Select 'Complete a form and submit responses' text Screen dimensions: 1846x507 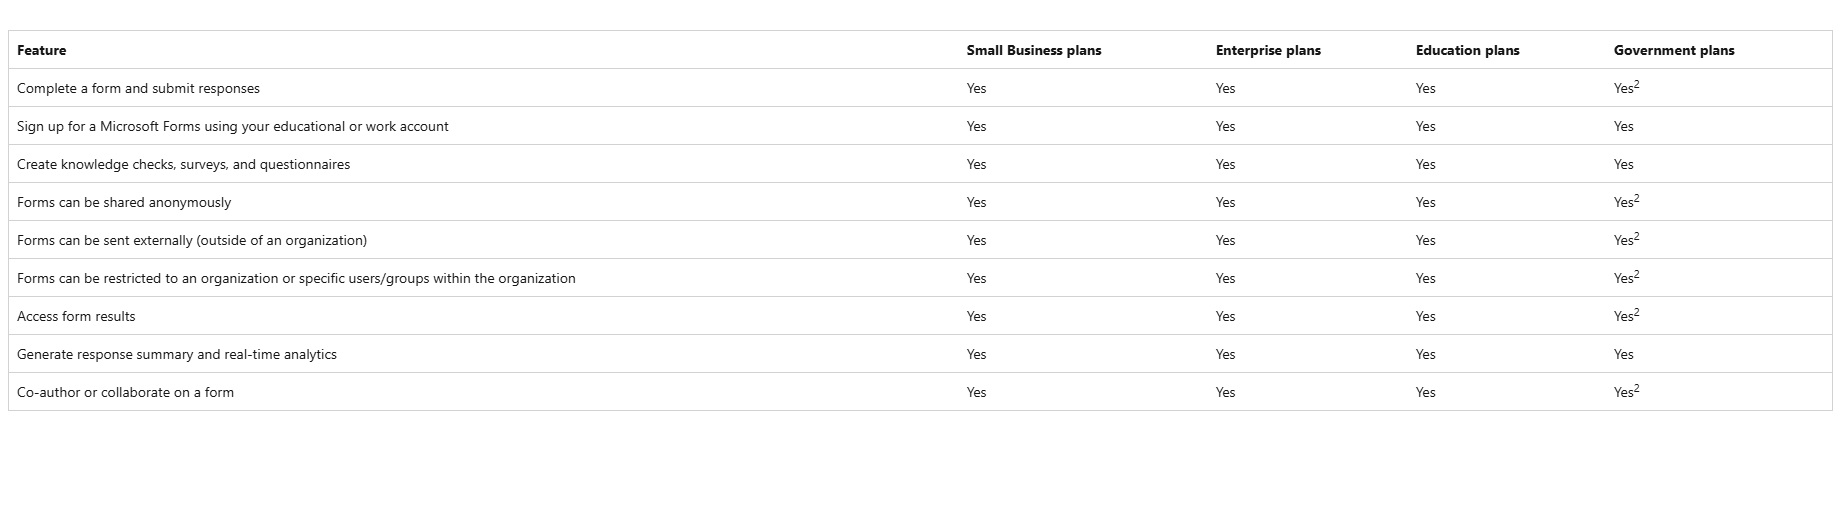coord(138,88)
